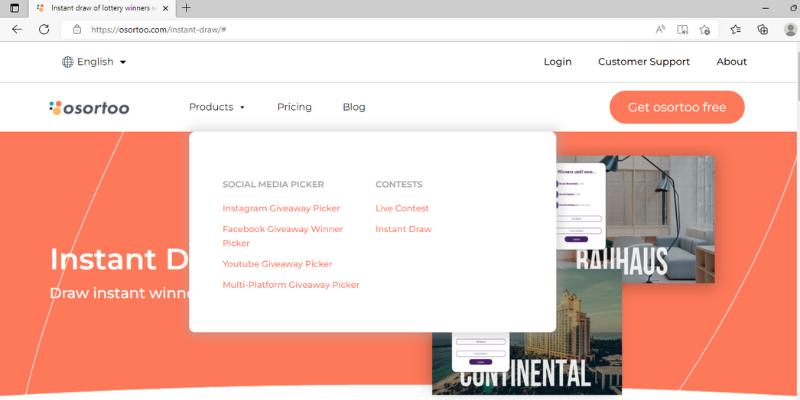Viewport: 800px width, 400px height.
Task: Click the osortoo logo
Action: (89, 107)
